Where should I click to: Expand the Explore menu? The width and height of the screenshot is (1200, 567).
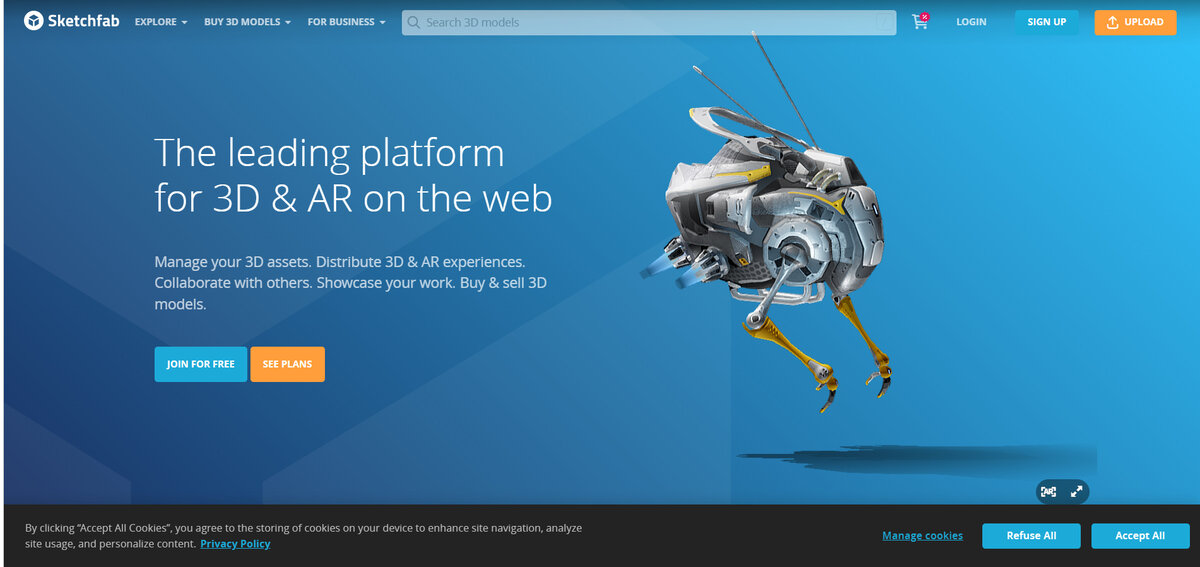coord(161,22)
